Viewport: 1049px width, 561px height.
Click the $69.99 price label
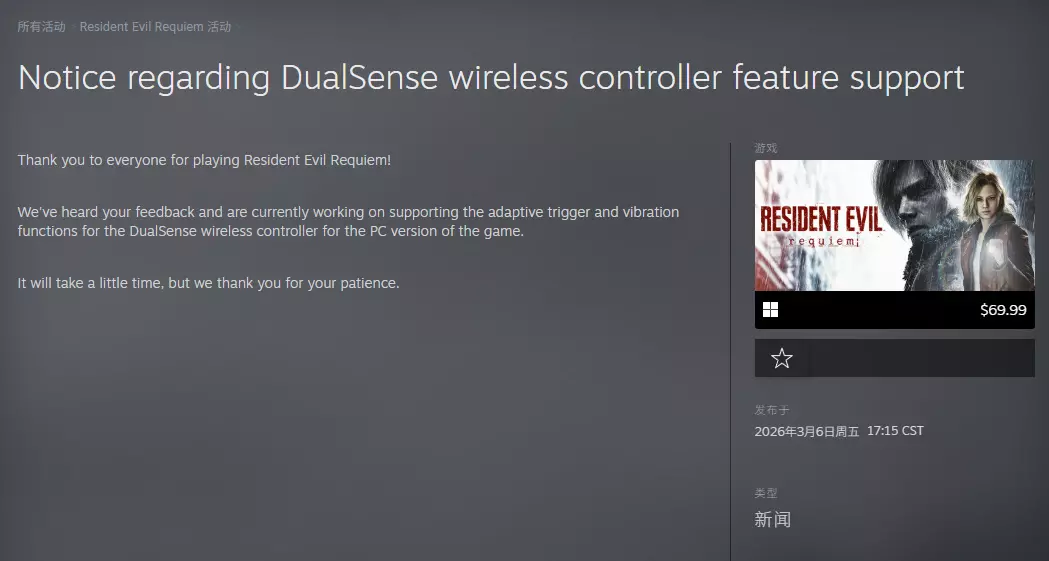1003,310
